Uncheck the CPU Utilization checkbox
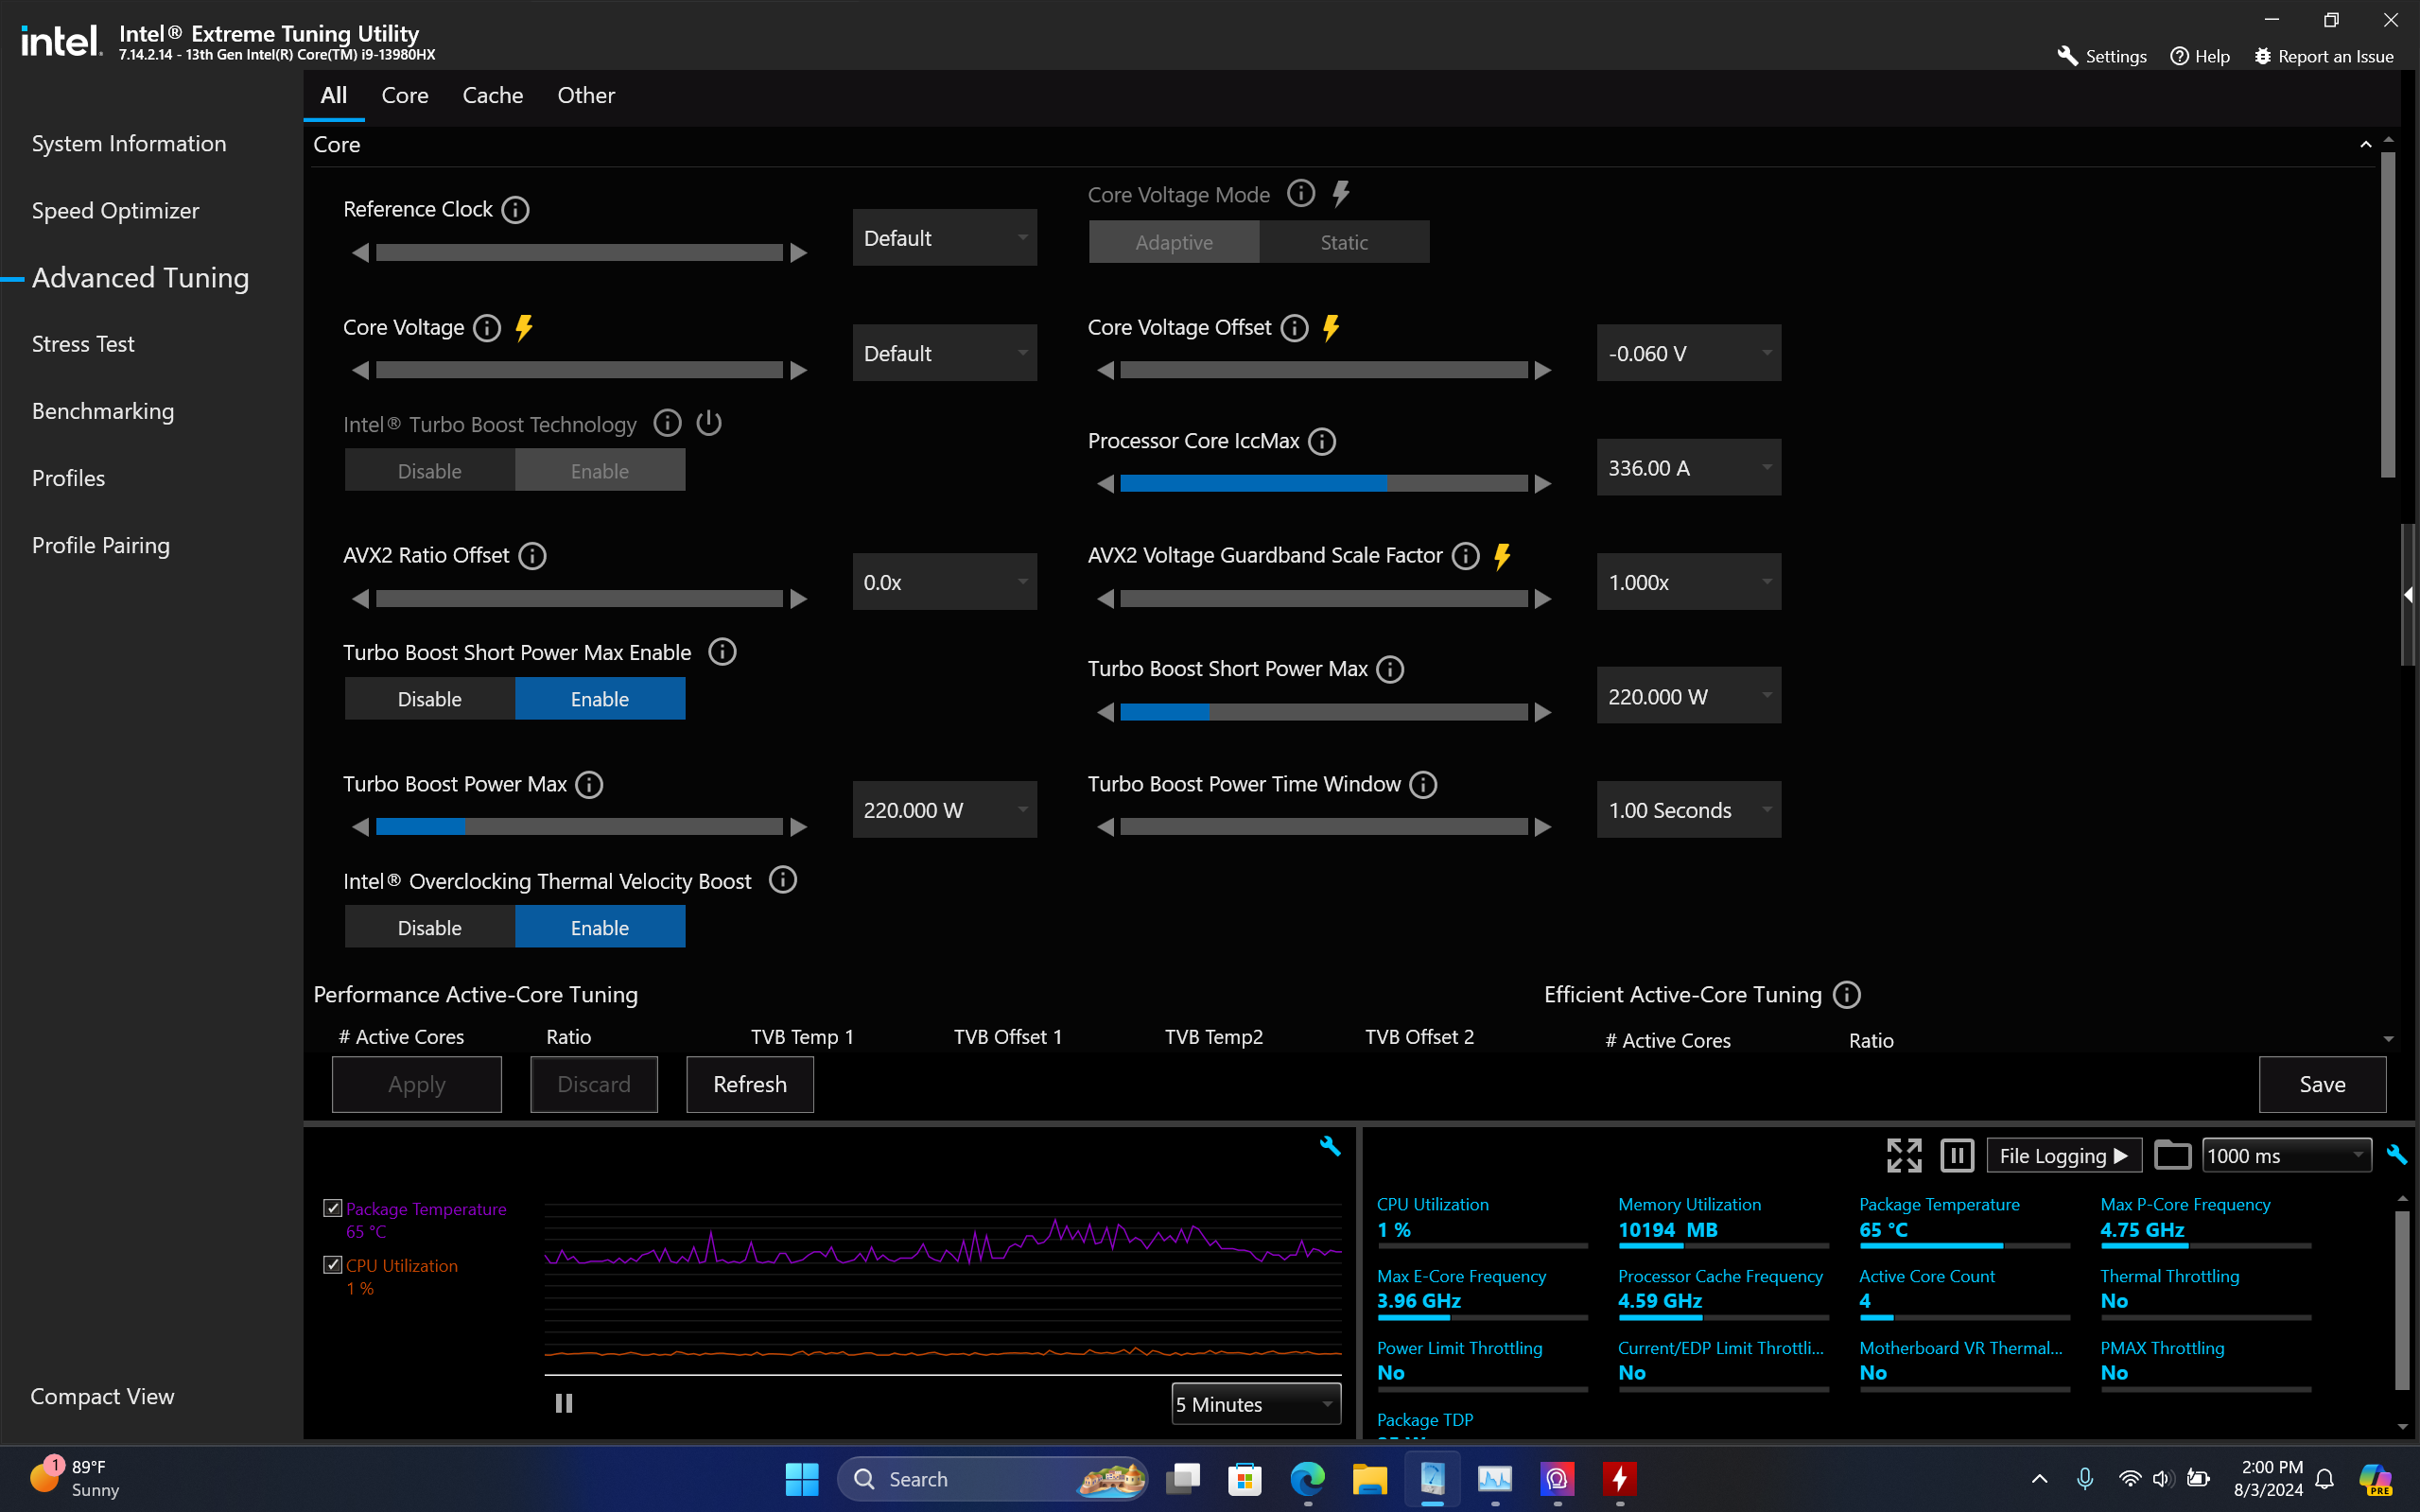 click(x=333, y=1265)
